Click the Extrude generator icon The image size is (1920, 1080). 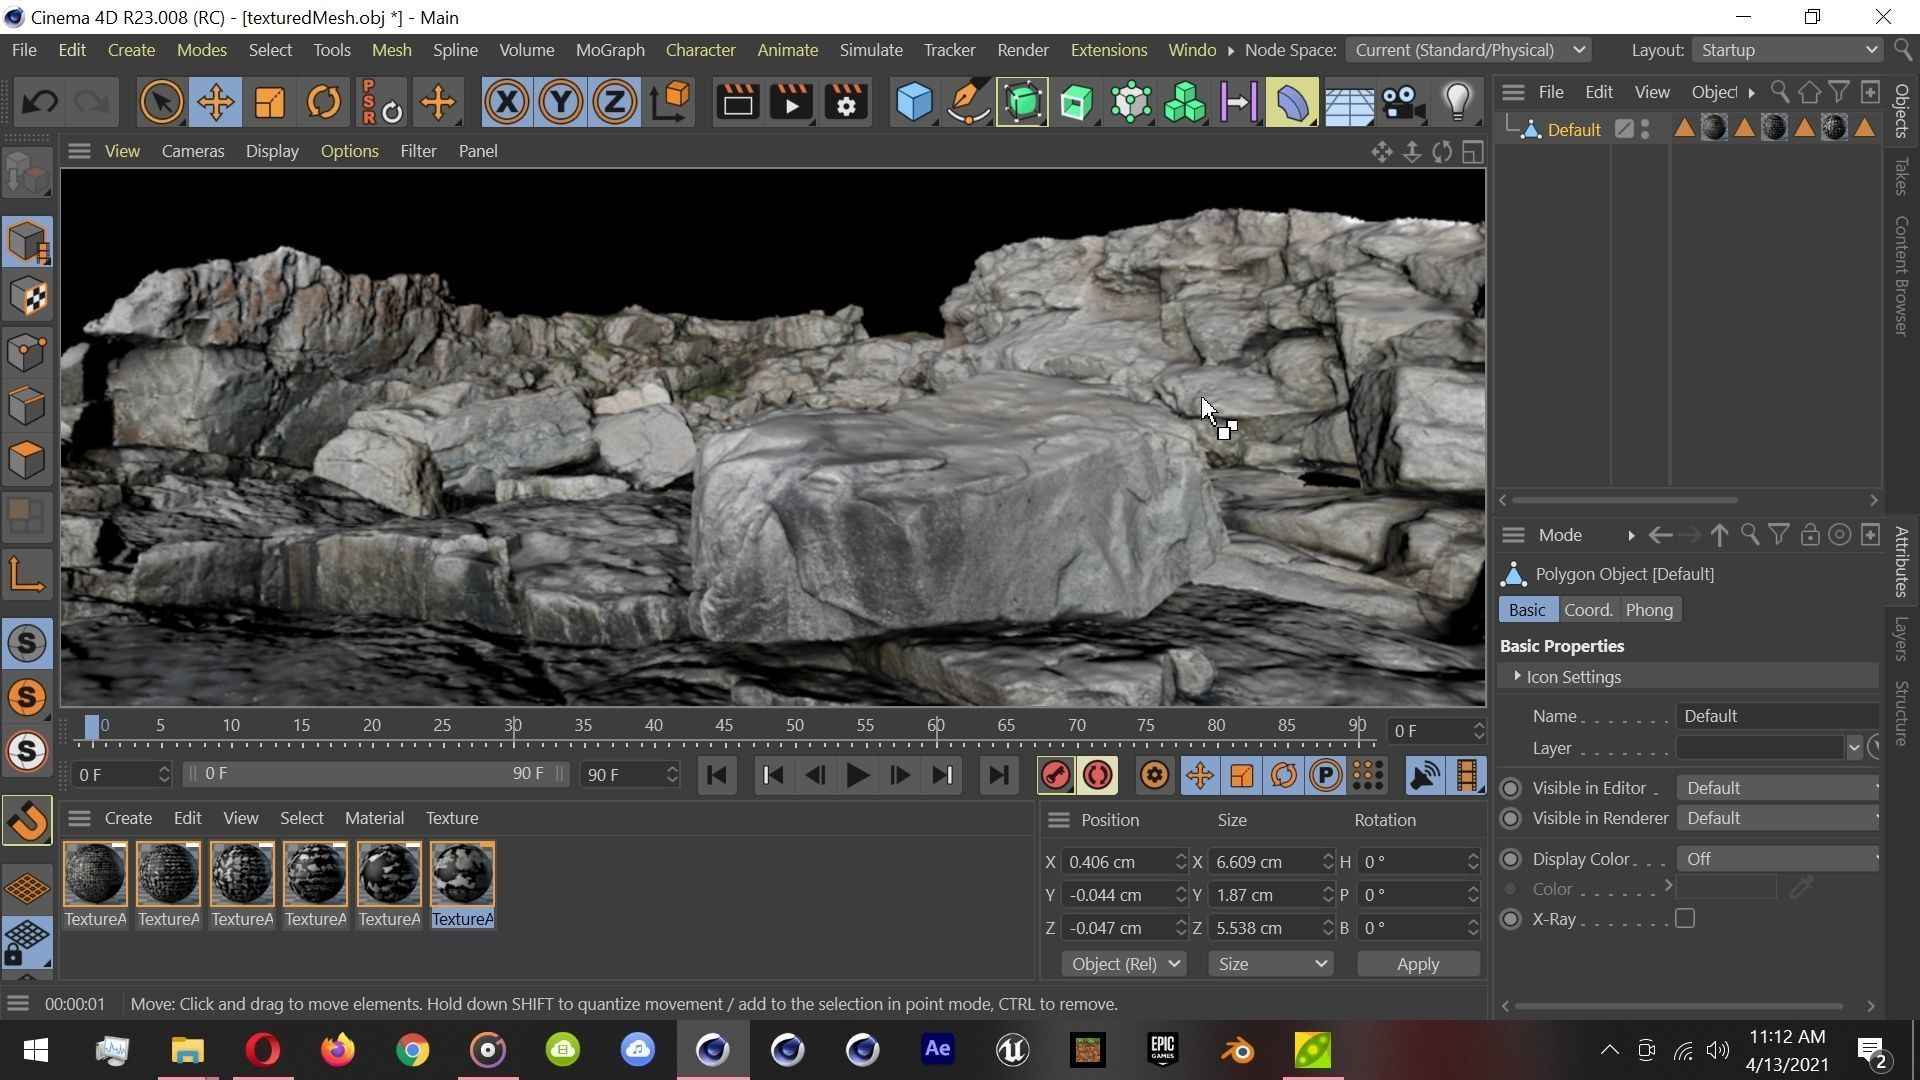point(1076,102)
